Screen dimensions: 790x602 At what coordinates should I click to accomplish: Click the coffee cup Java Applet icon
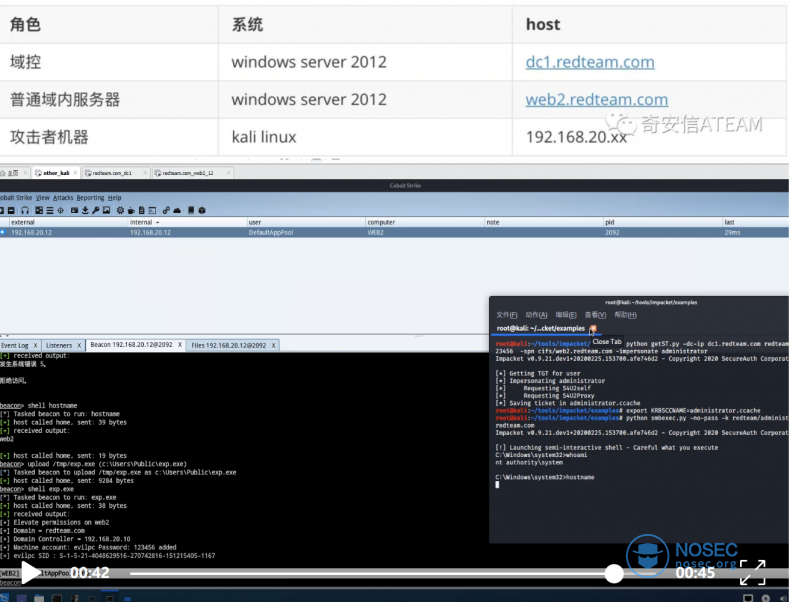point(131,210)
